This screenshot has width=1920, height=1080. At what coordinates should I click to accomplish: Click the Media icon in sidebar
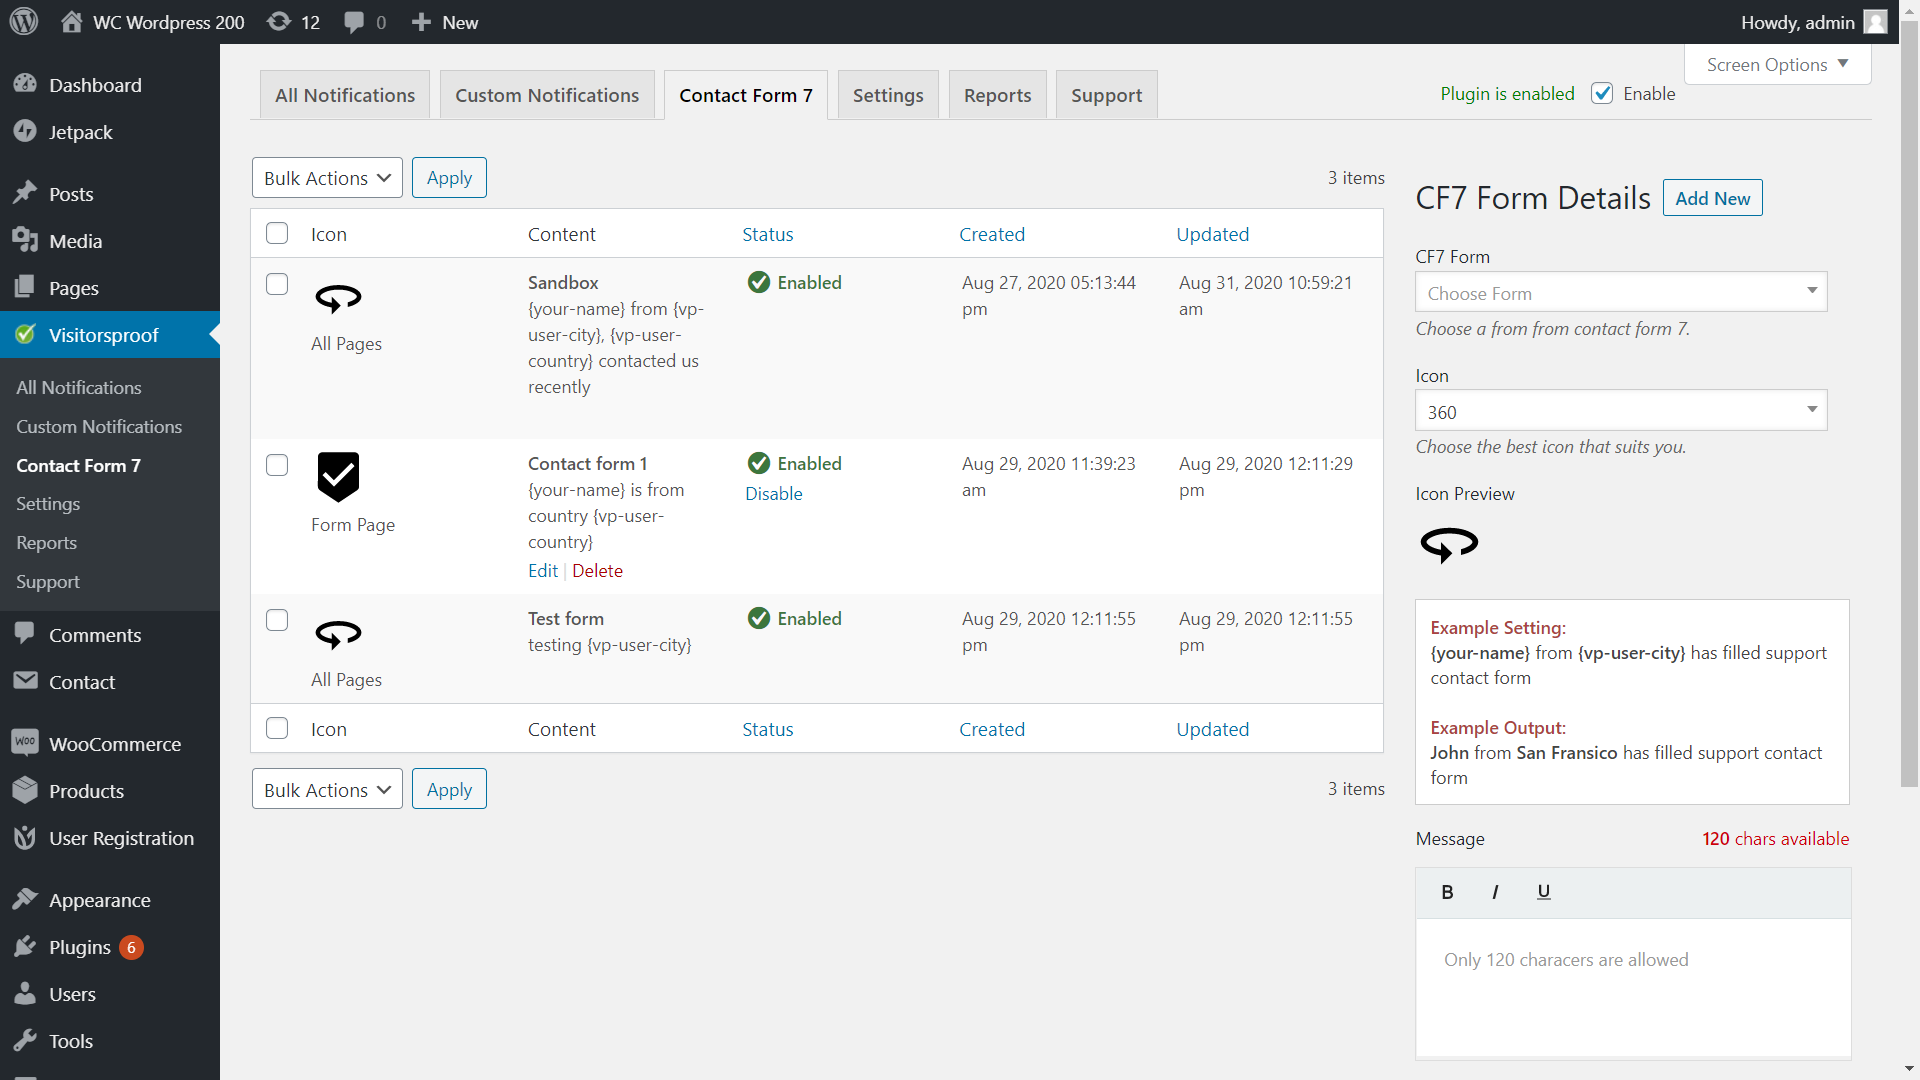click(x=25, y=241)
